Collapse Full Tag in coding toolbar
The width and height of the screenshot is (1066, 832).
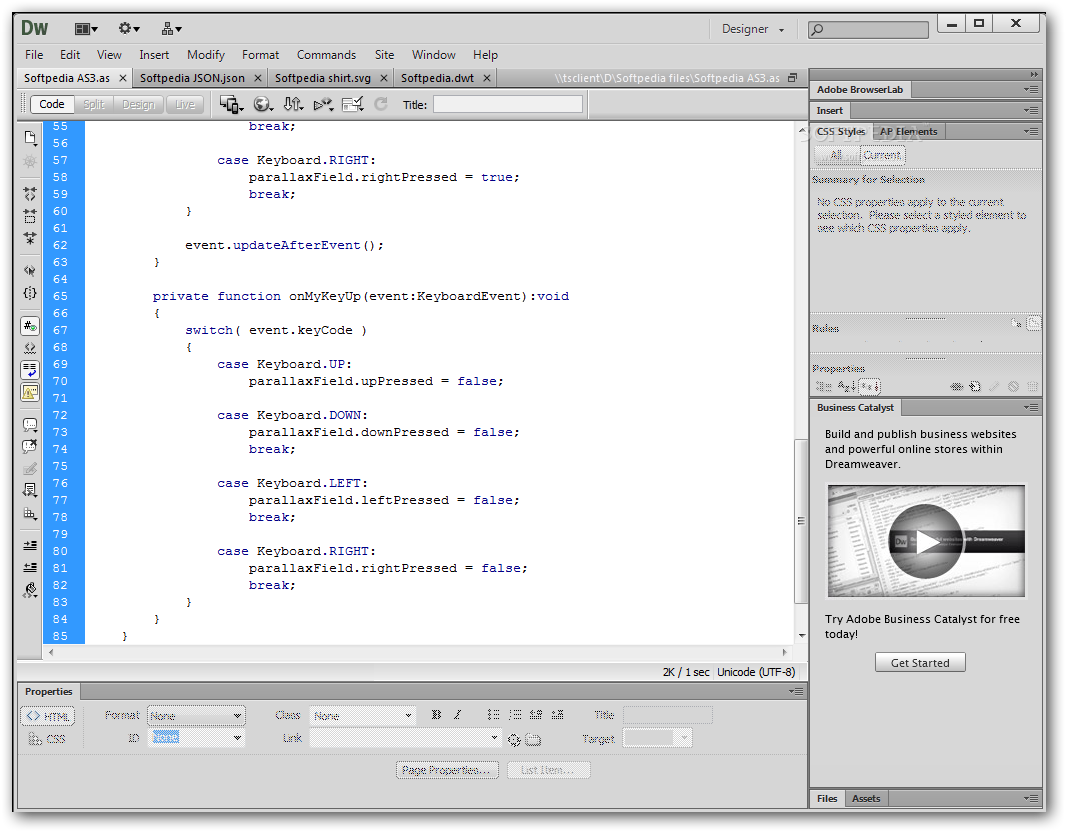click(x=30, y=194)
